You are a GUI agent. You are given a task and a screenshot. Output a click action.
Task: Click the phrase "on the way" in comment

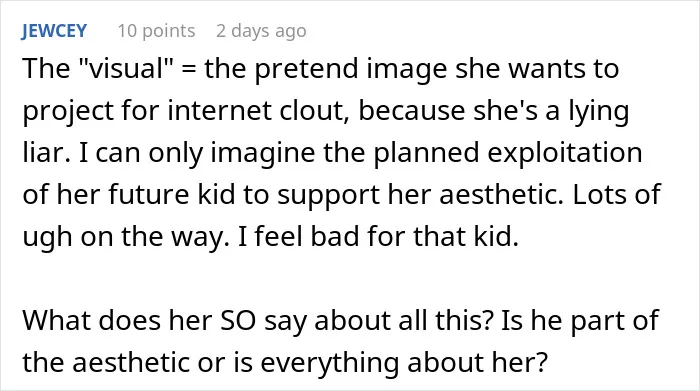(151, 237)
